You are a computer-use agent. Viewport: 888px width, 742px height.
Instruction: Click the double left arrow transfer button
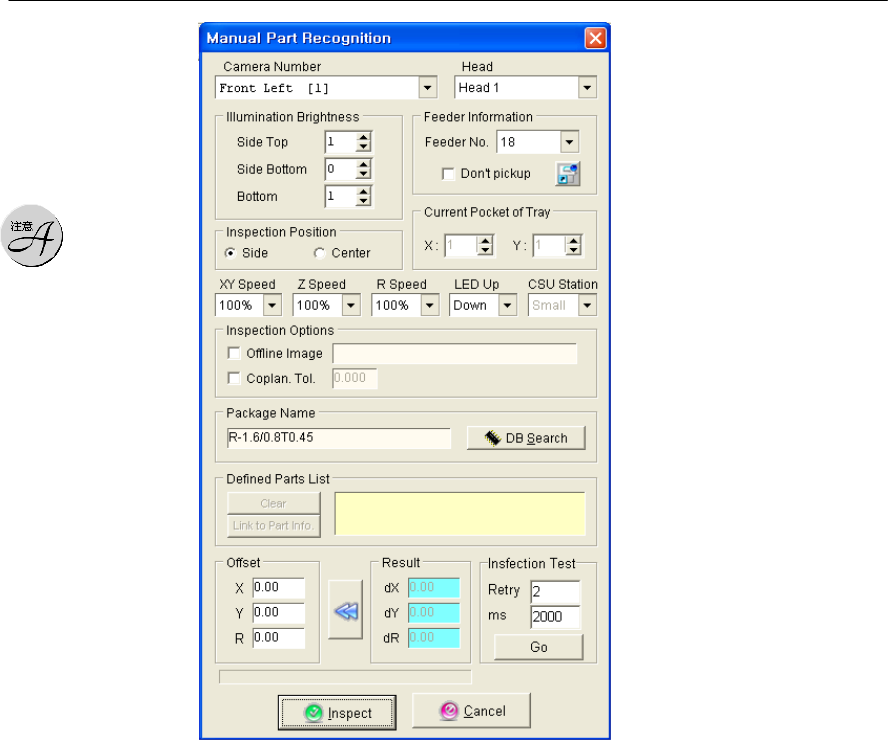(345, 610)
